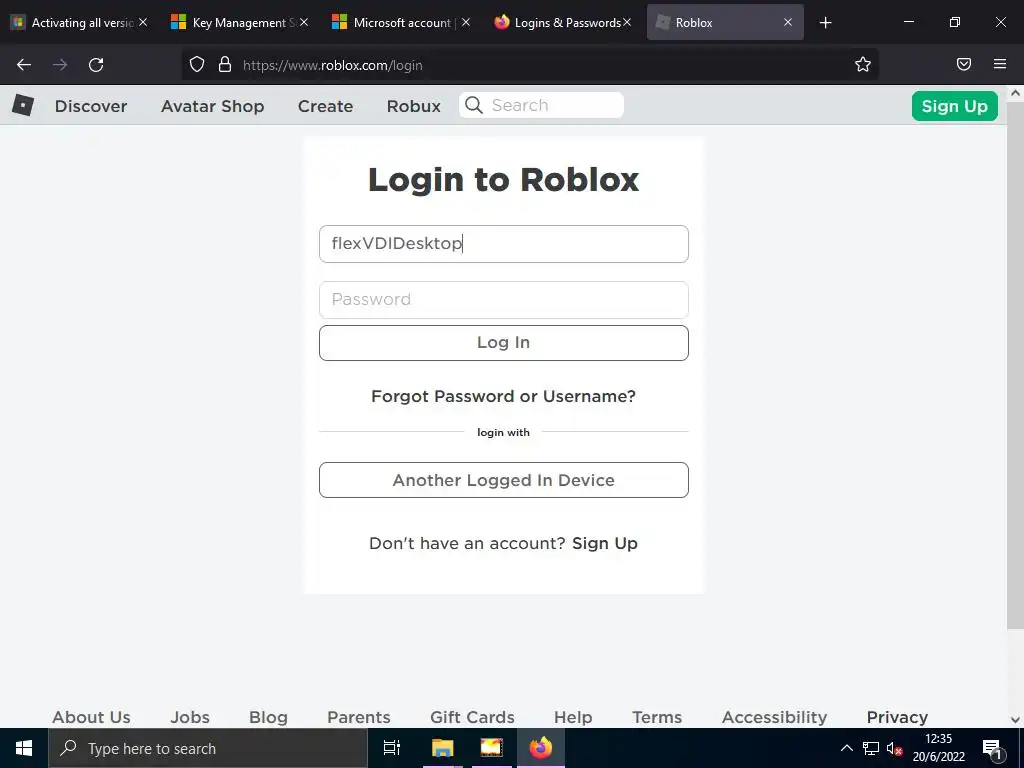
Task: Open the Parents footer link
Action: 359,717
